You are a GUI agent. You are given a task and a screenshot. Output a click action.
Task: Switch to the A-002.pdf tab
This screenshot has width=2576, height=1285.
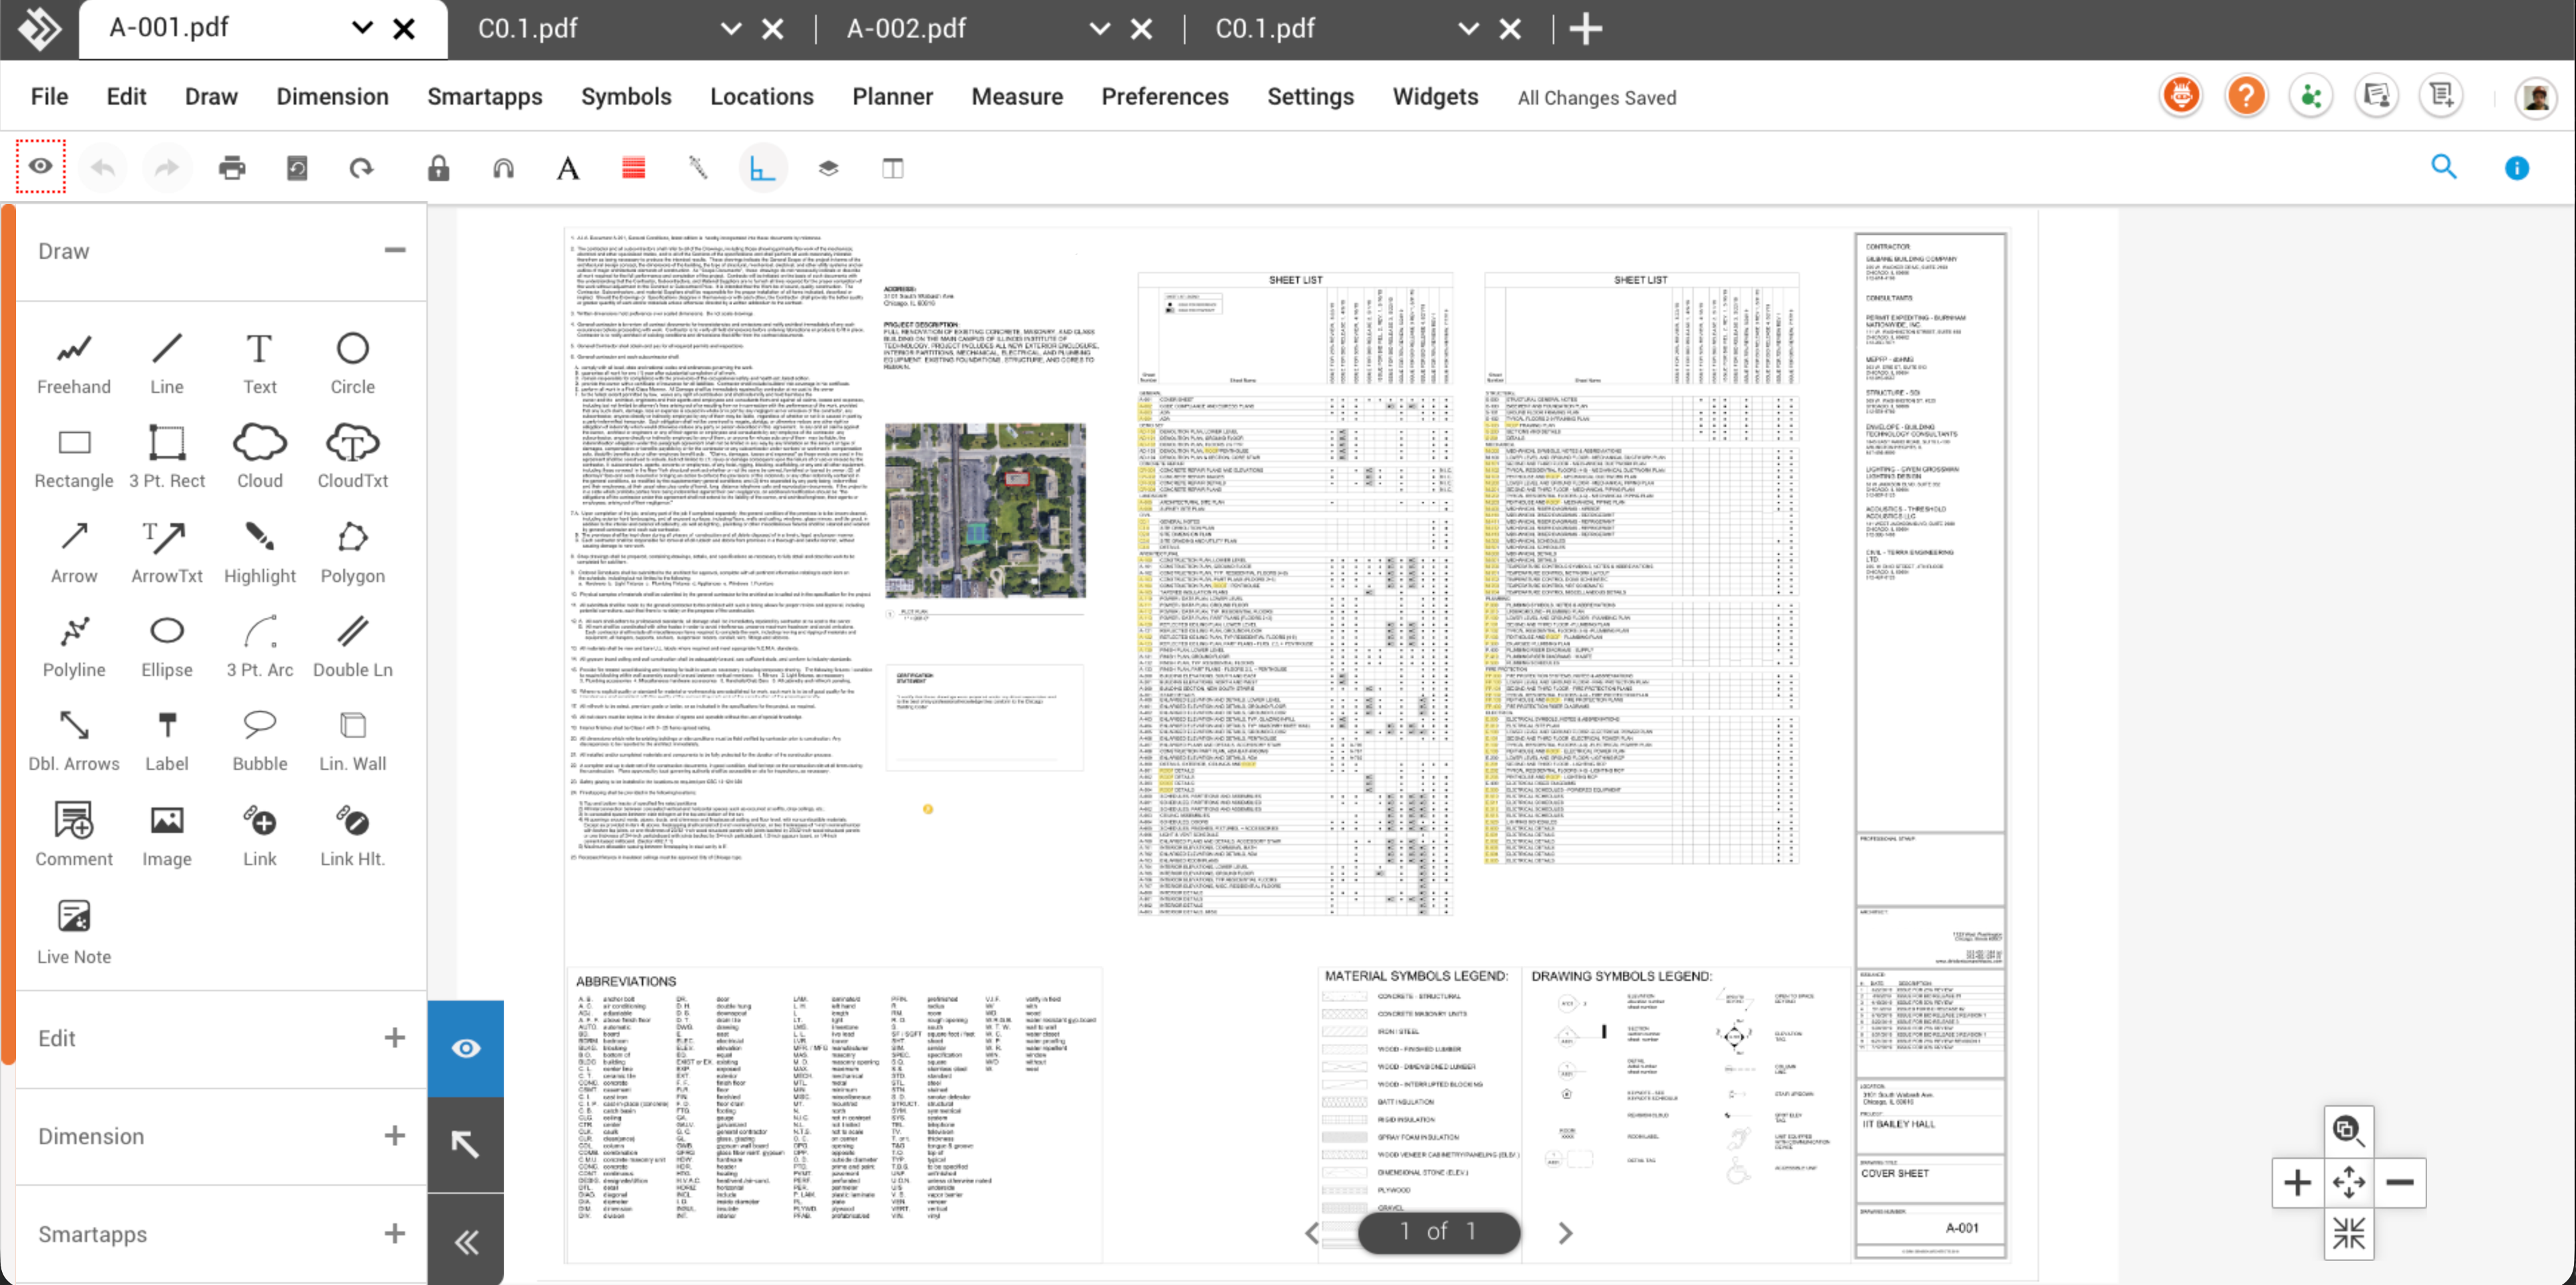point(906,28)
